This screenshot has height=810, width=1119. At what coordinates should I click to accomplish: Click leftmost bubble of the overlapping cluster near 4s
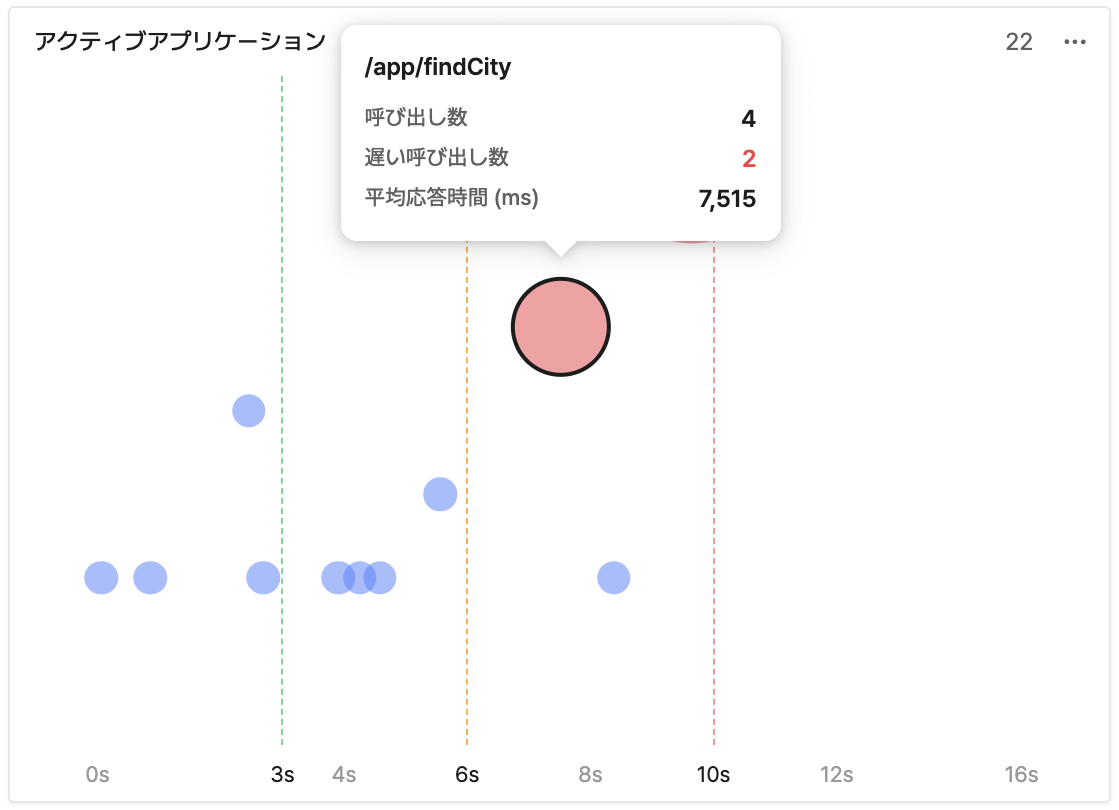coord(335,578)
